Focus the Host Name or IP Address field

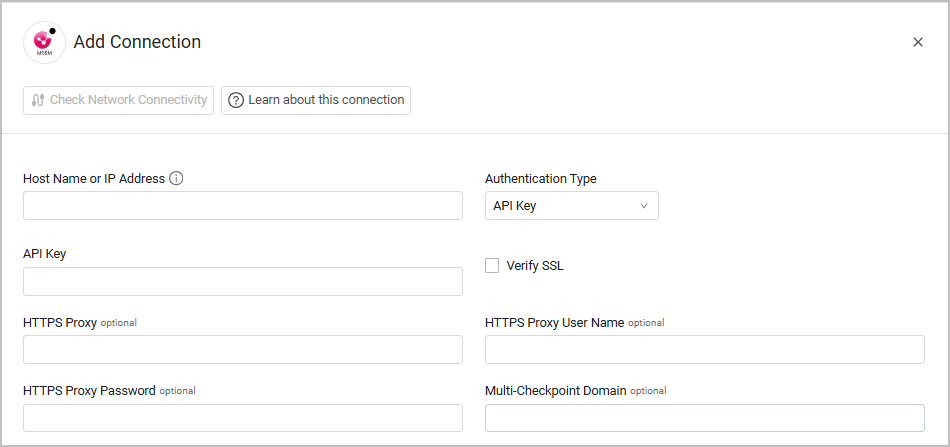tap(243, 206)
